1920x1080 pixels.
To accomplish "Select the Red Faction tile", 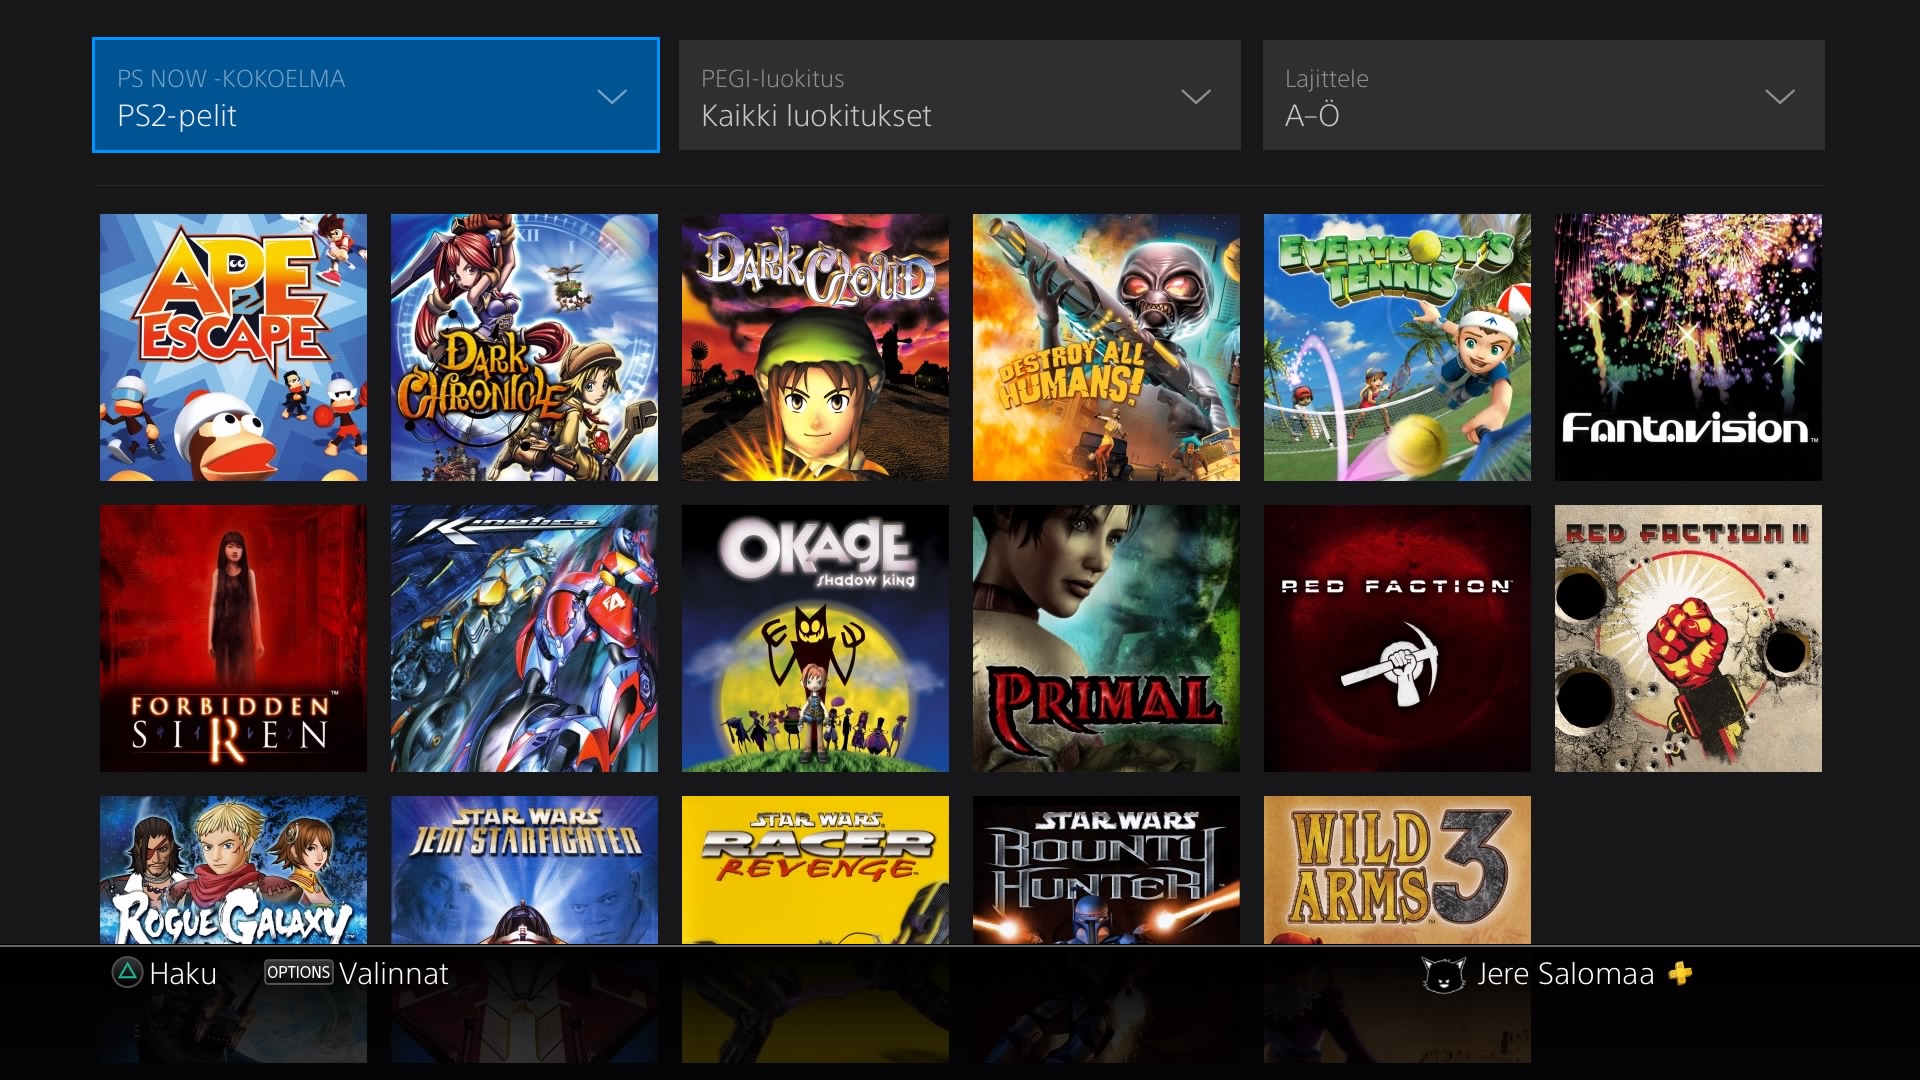I will point(1397,638).
